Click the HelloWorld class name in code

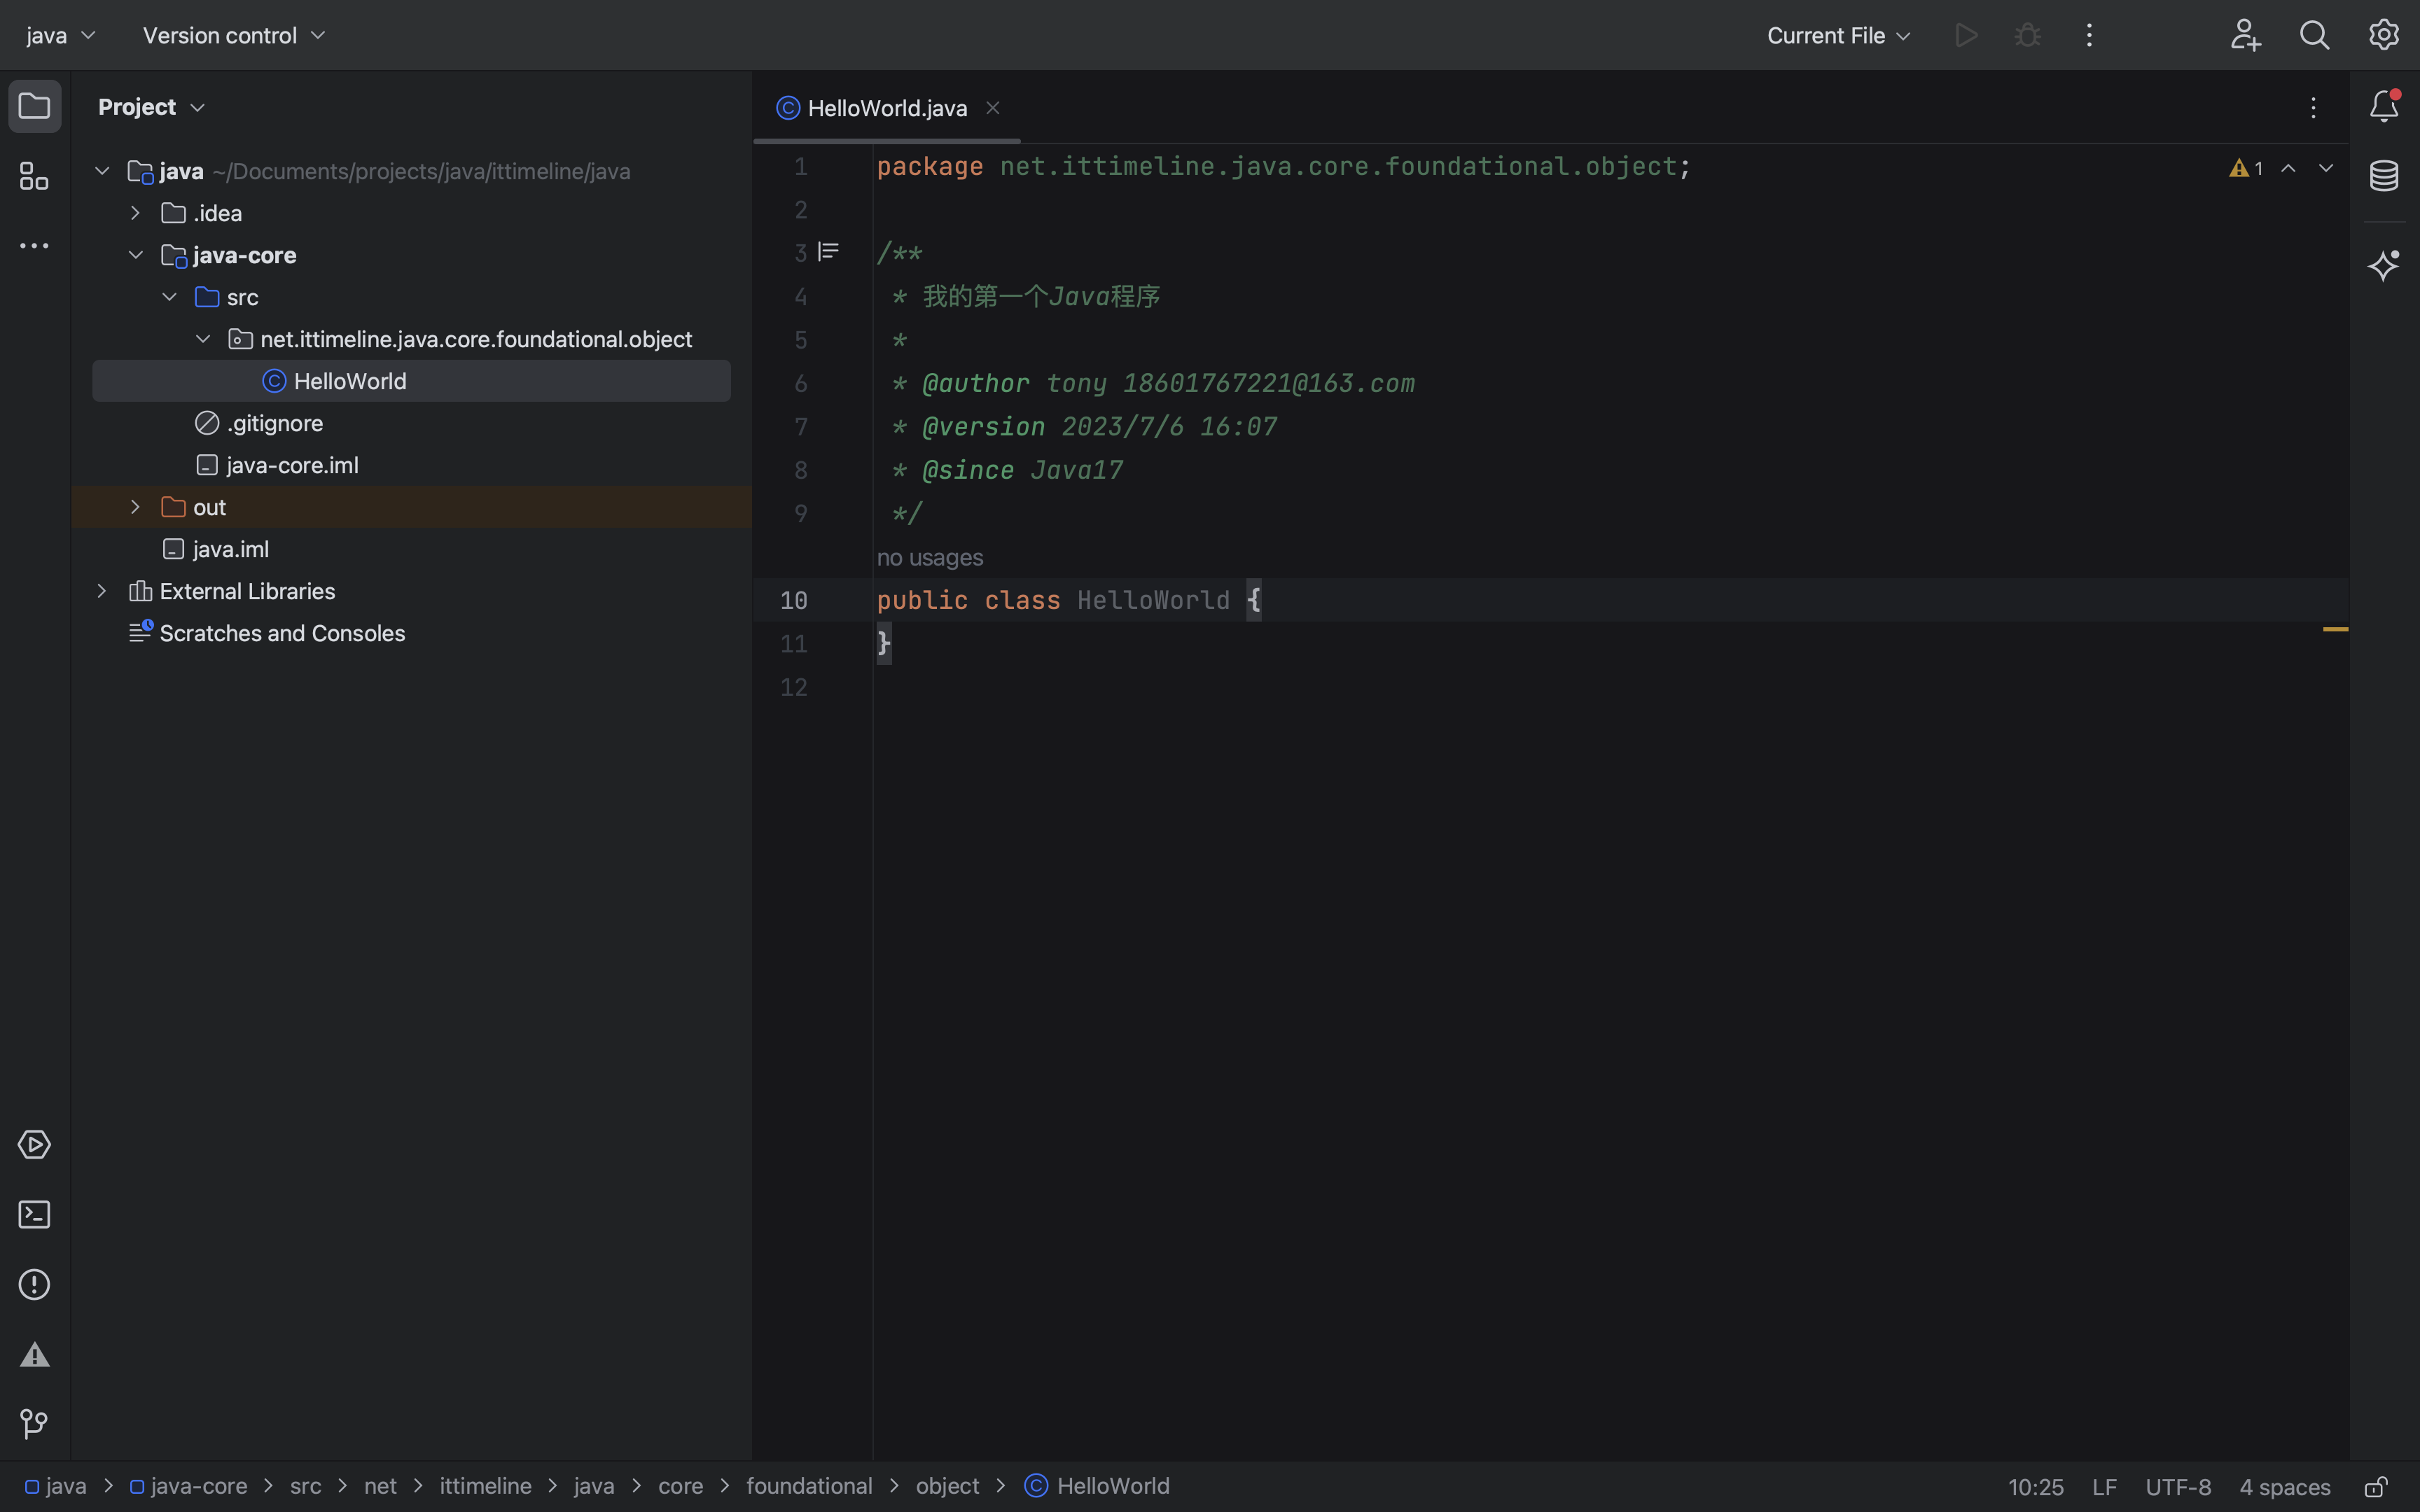1153,600
